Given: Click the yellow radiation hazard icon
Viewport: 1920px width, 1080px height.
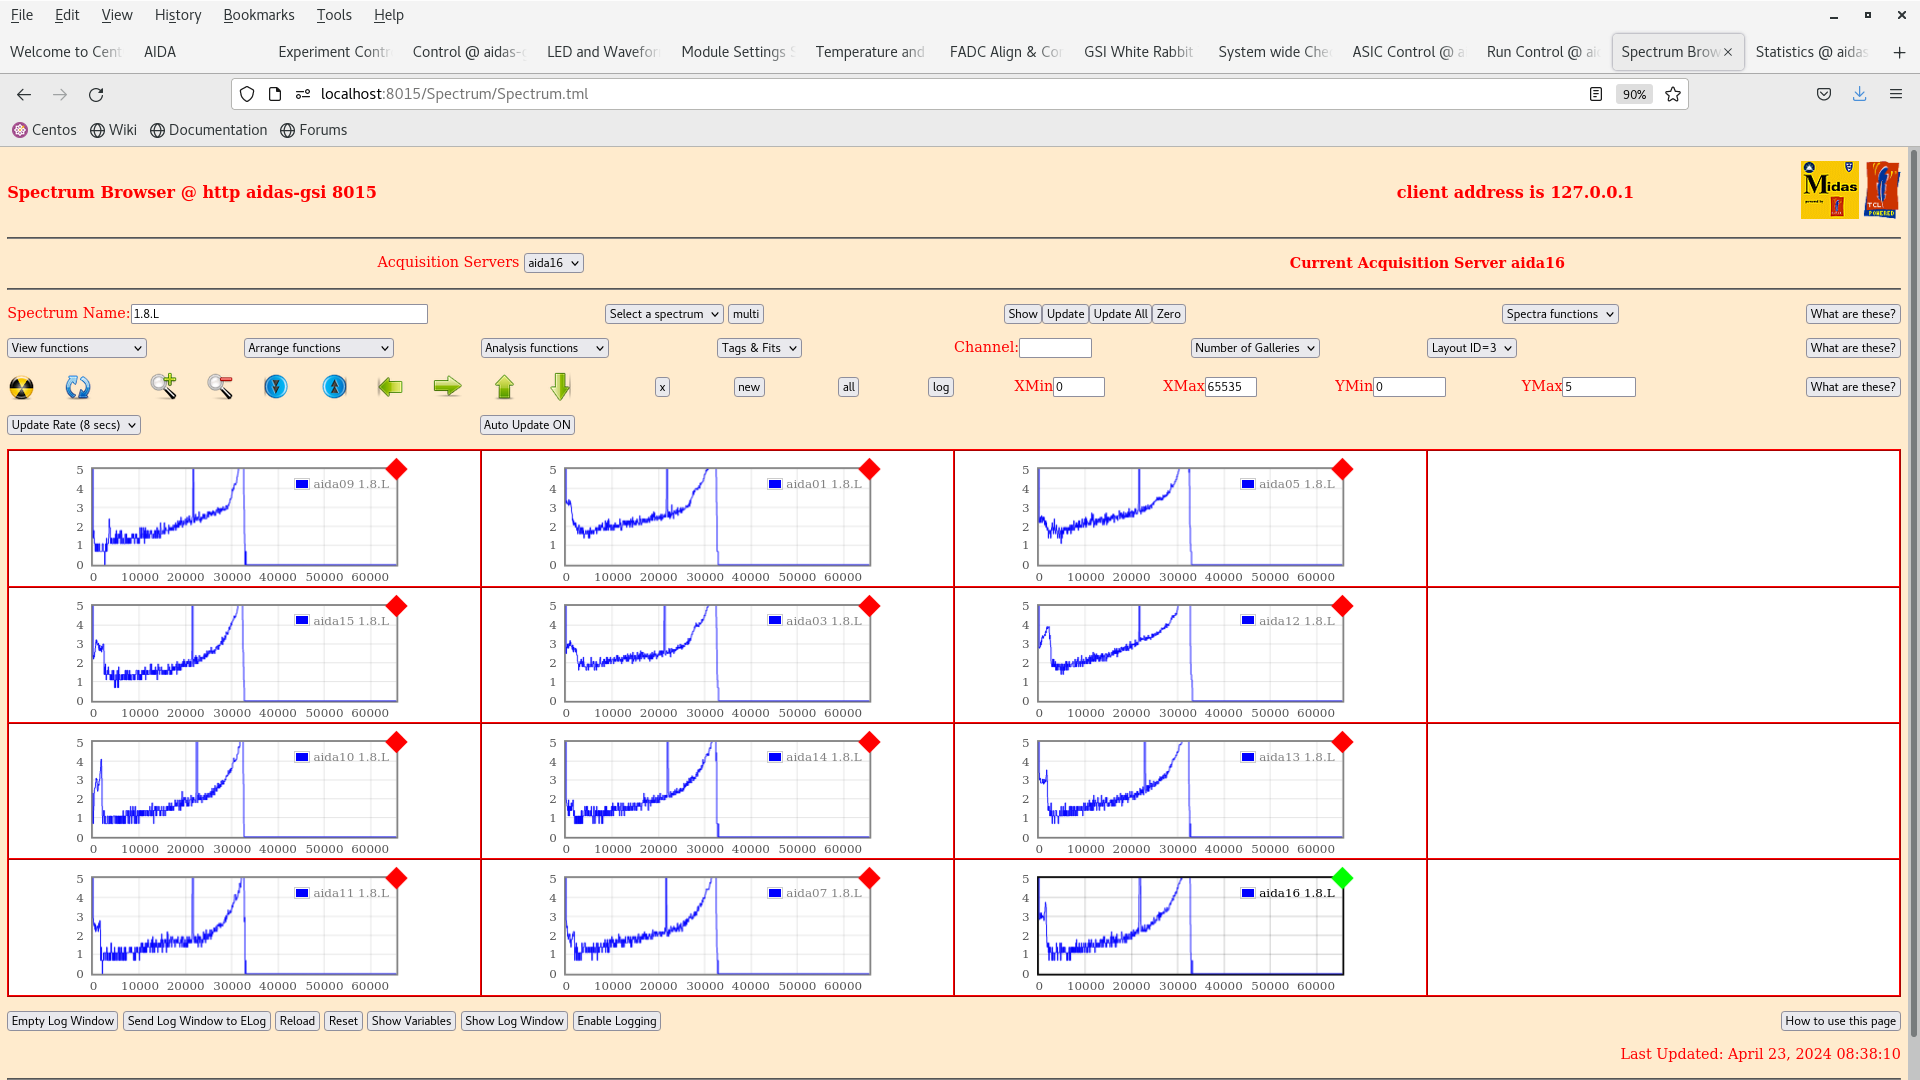Looking at the screenshot, I should tap(21, 387).
